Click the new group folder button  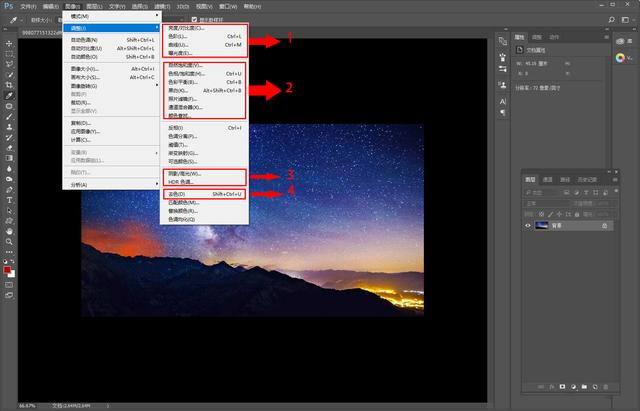(584, 387)
